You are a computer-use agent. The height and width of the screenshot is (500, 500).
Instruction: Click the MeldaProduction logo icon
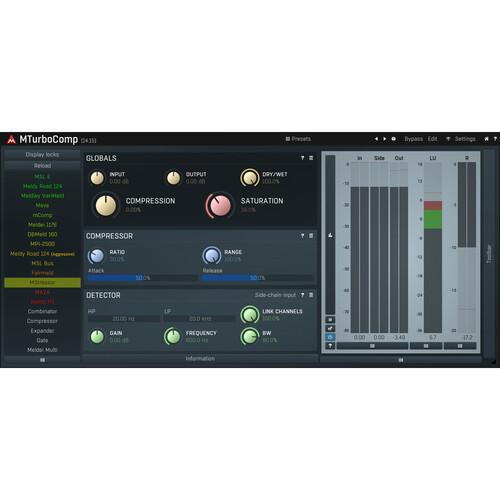pyautogui.click(x=12, y=139)
